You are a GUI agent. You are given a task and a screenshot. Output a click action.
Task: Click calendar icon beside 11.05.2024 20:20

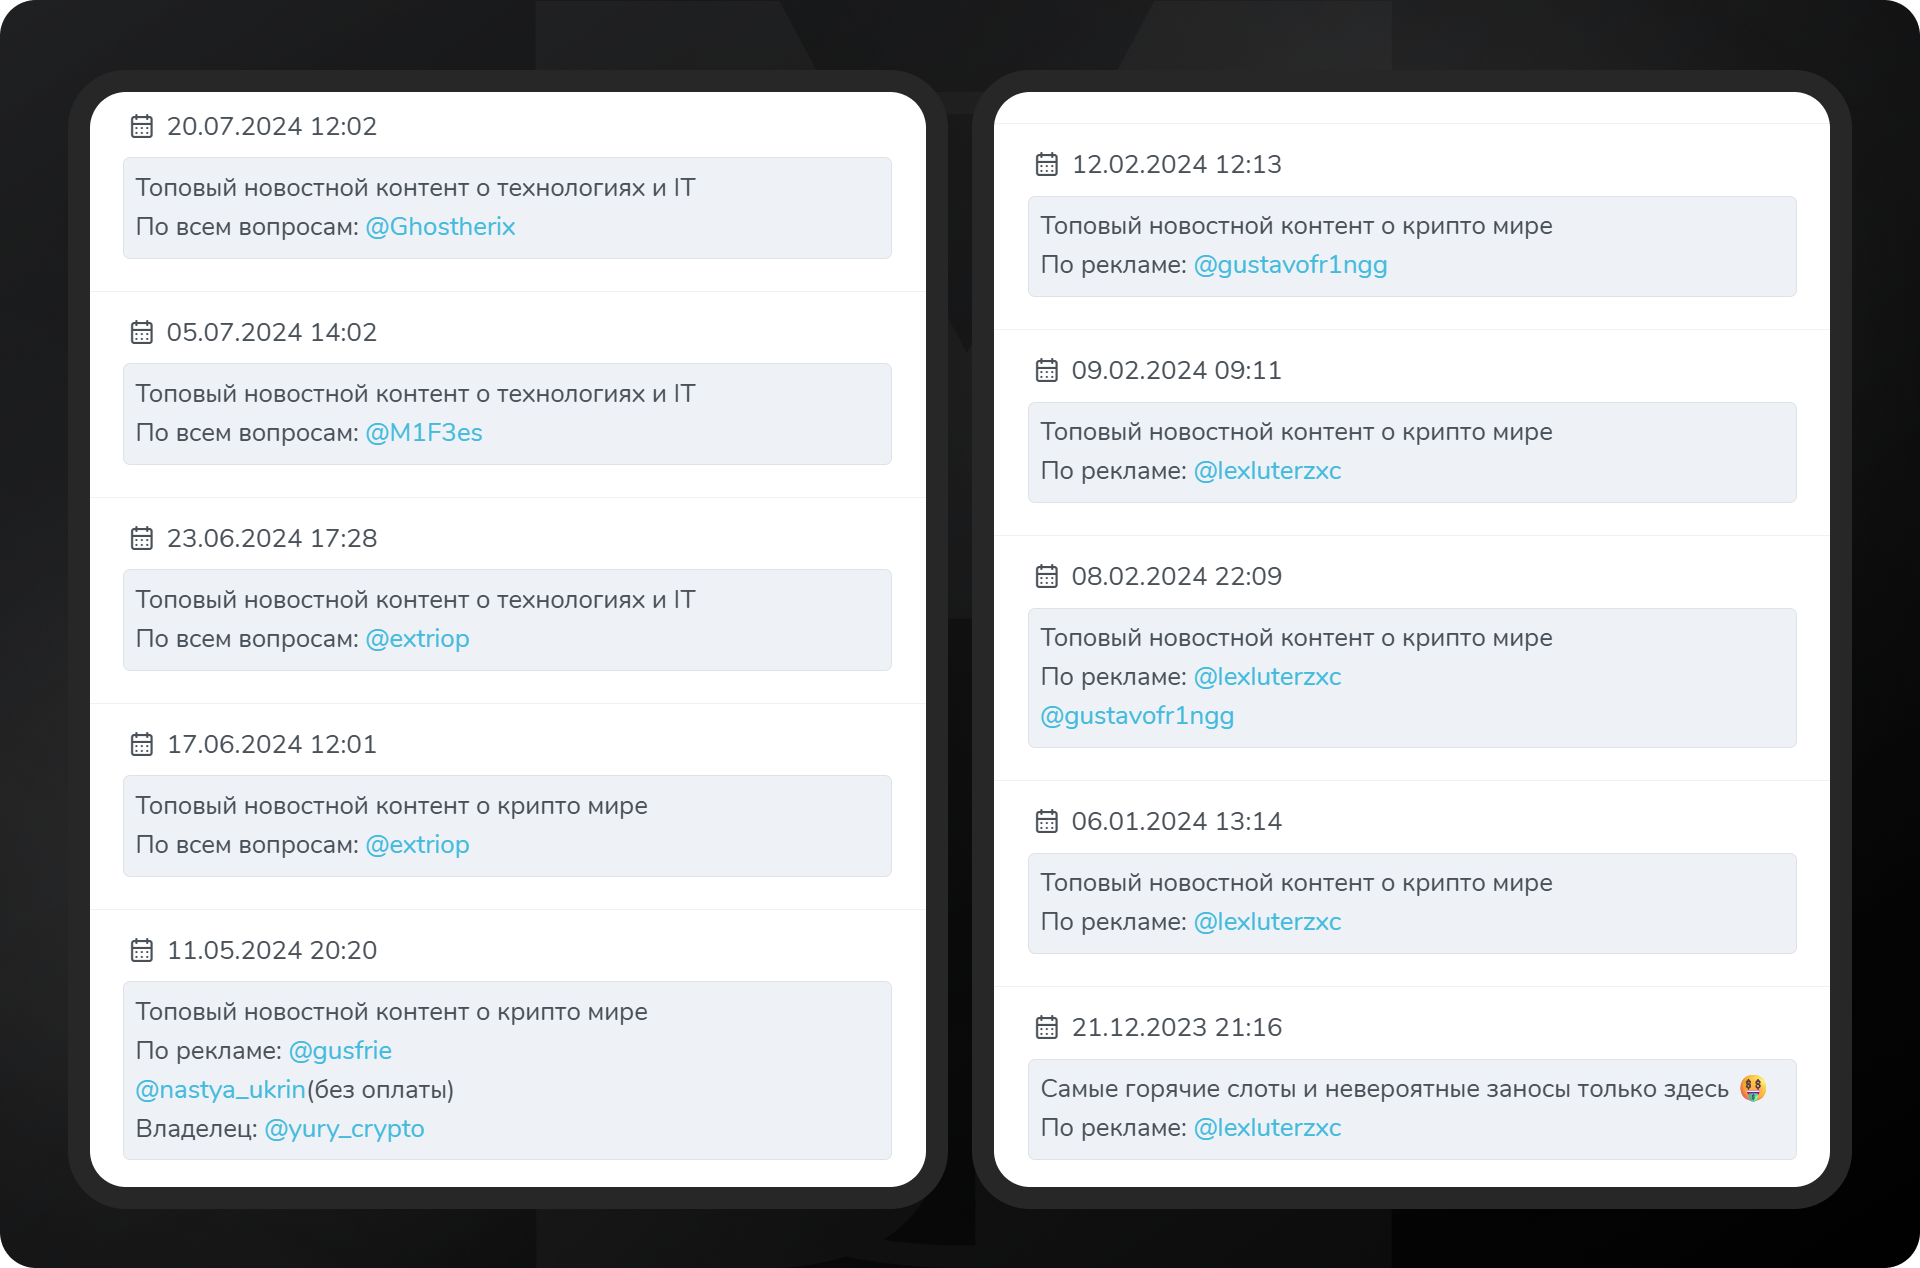[142, 950]
